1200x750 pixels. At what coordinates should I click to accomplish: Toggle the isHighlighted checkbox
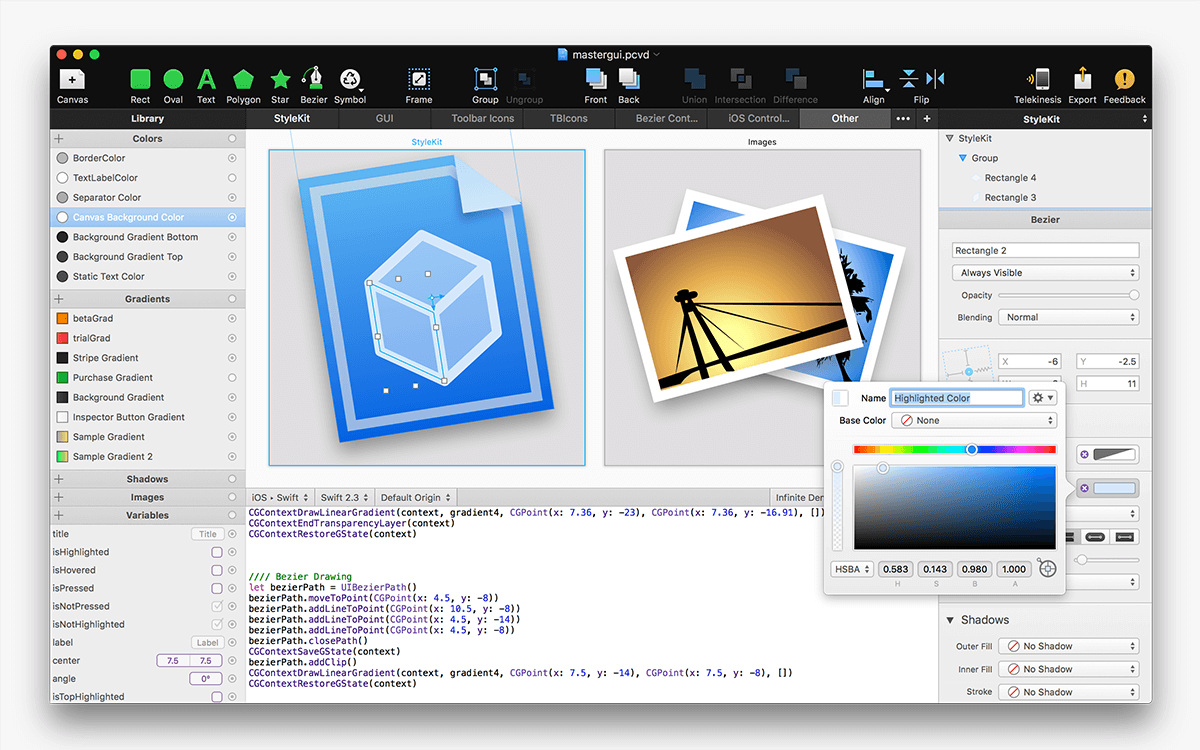217,552
